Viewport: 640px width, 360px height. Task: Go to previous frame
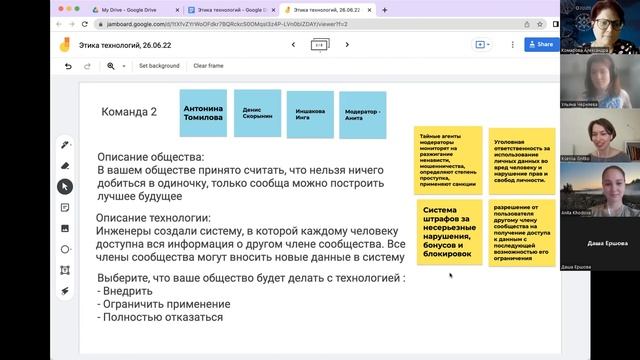coord(293,44)
